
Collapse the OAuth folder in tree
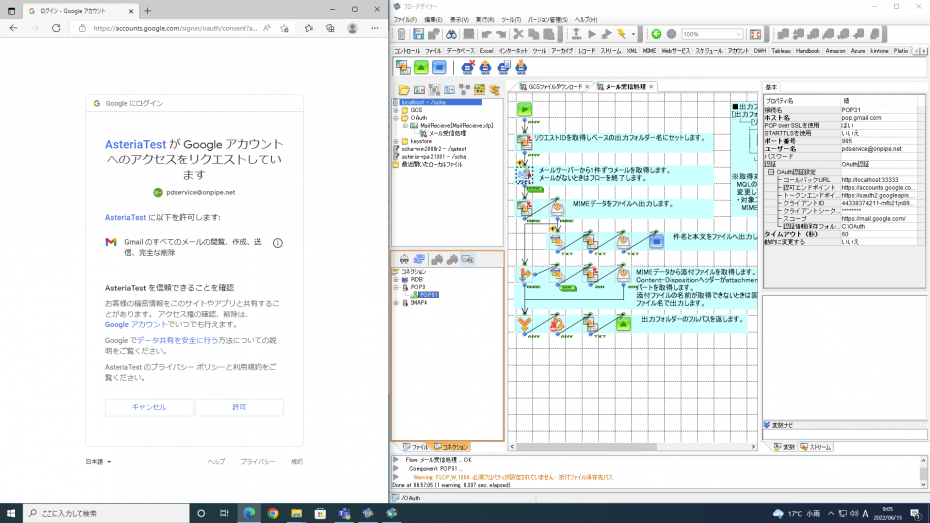(x=396, y=118)
